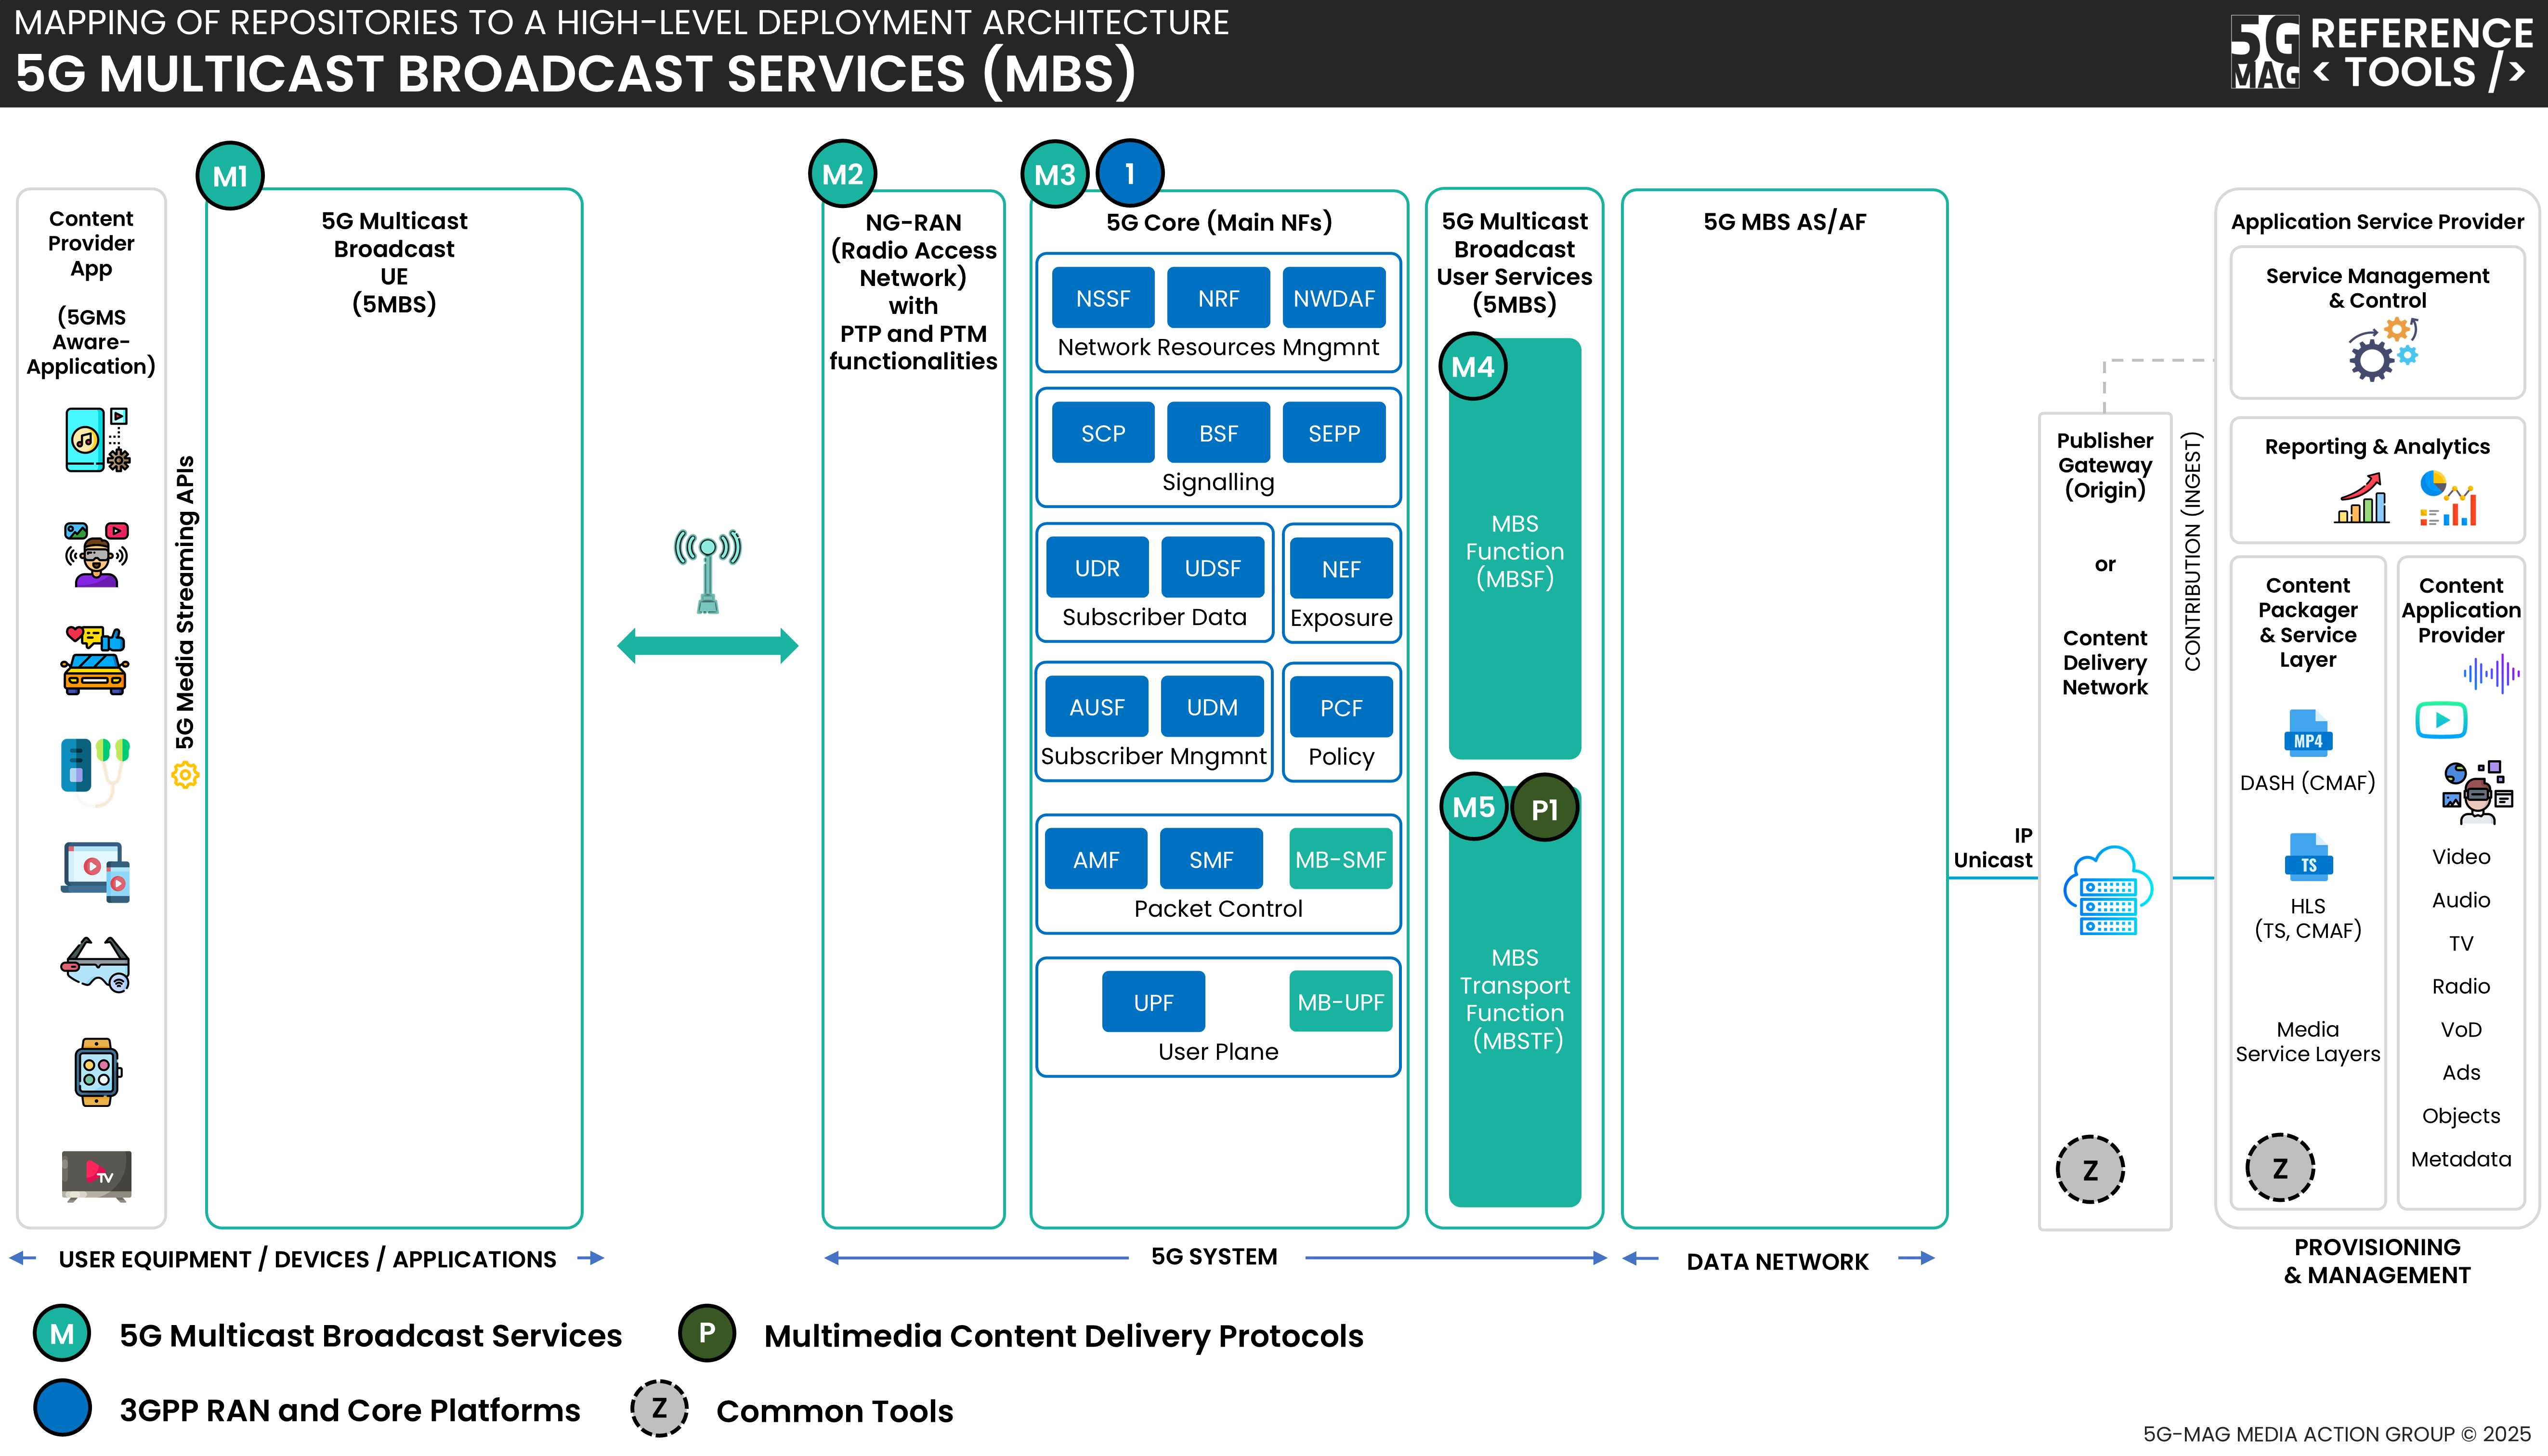This screenshot has height=1456, width=2548.
Task: Select the M1 circle badge
Action: pos(230,176)
